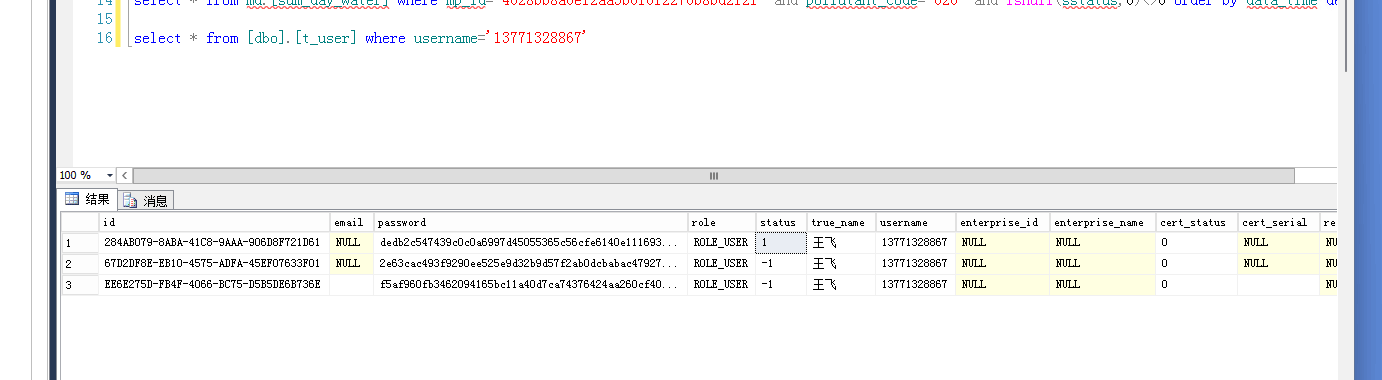Click the 王飞 true_name cell in row 1
This screenshot has width=1382, height=380.
(841, 242)
